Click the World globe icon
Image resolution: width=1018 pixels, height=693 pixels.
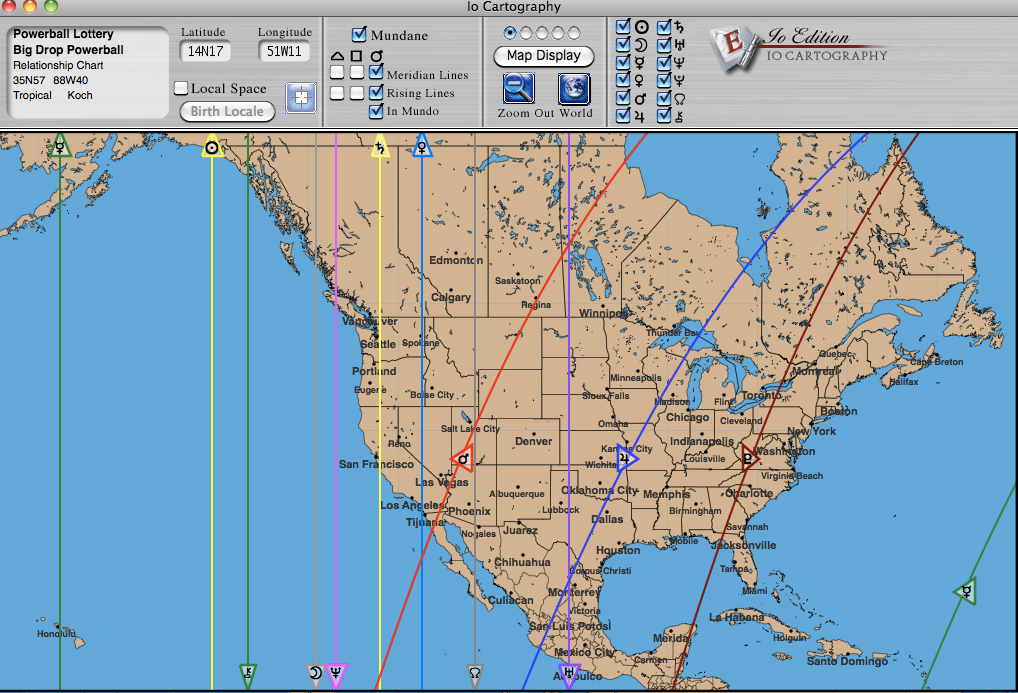pyautogui.click(x=574, y=88)
